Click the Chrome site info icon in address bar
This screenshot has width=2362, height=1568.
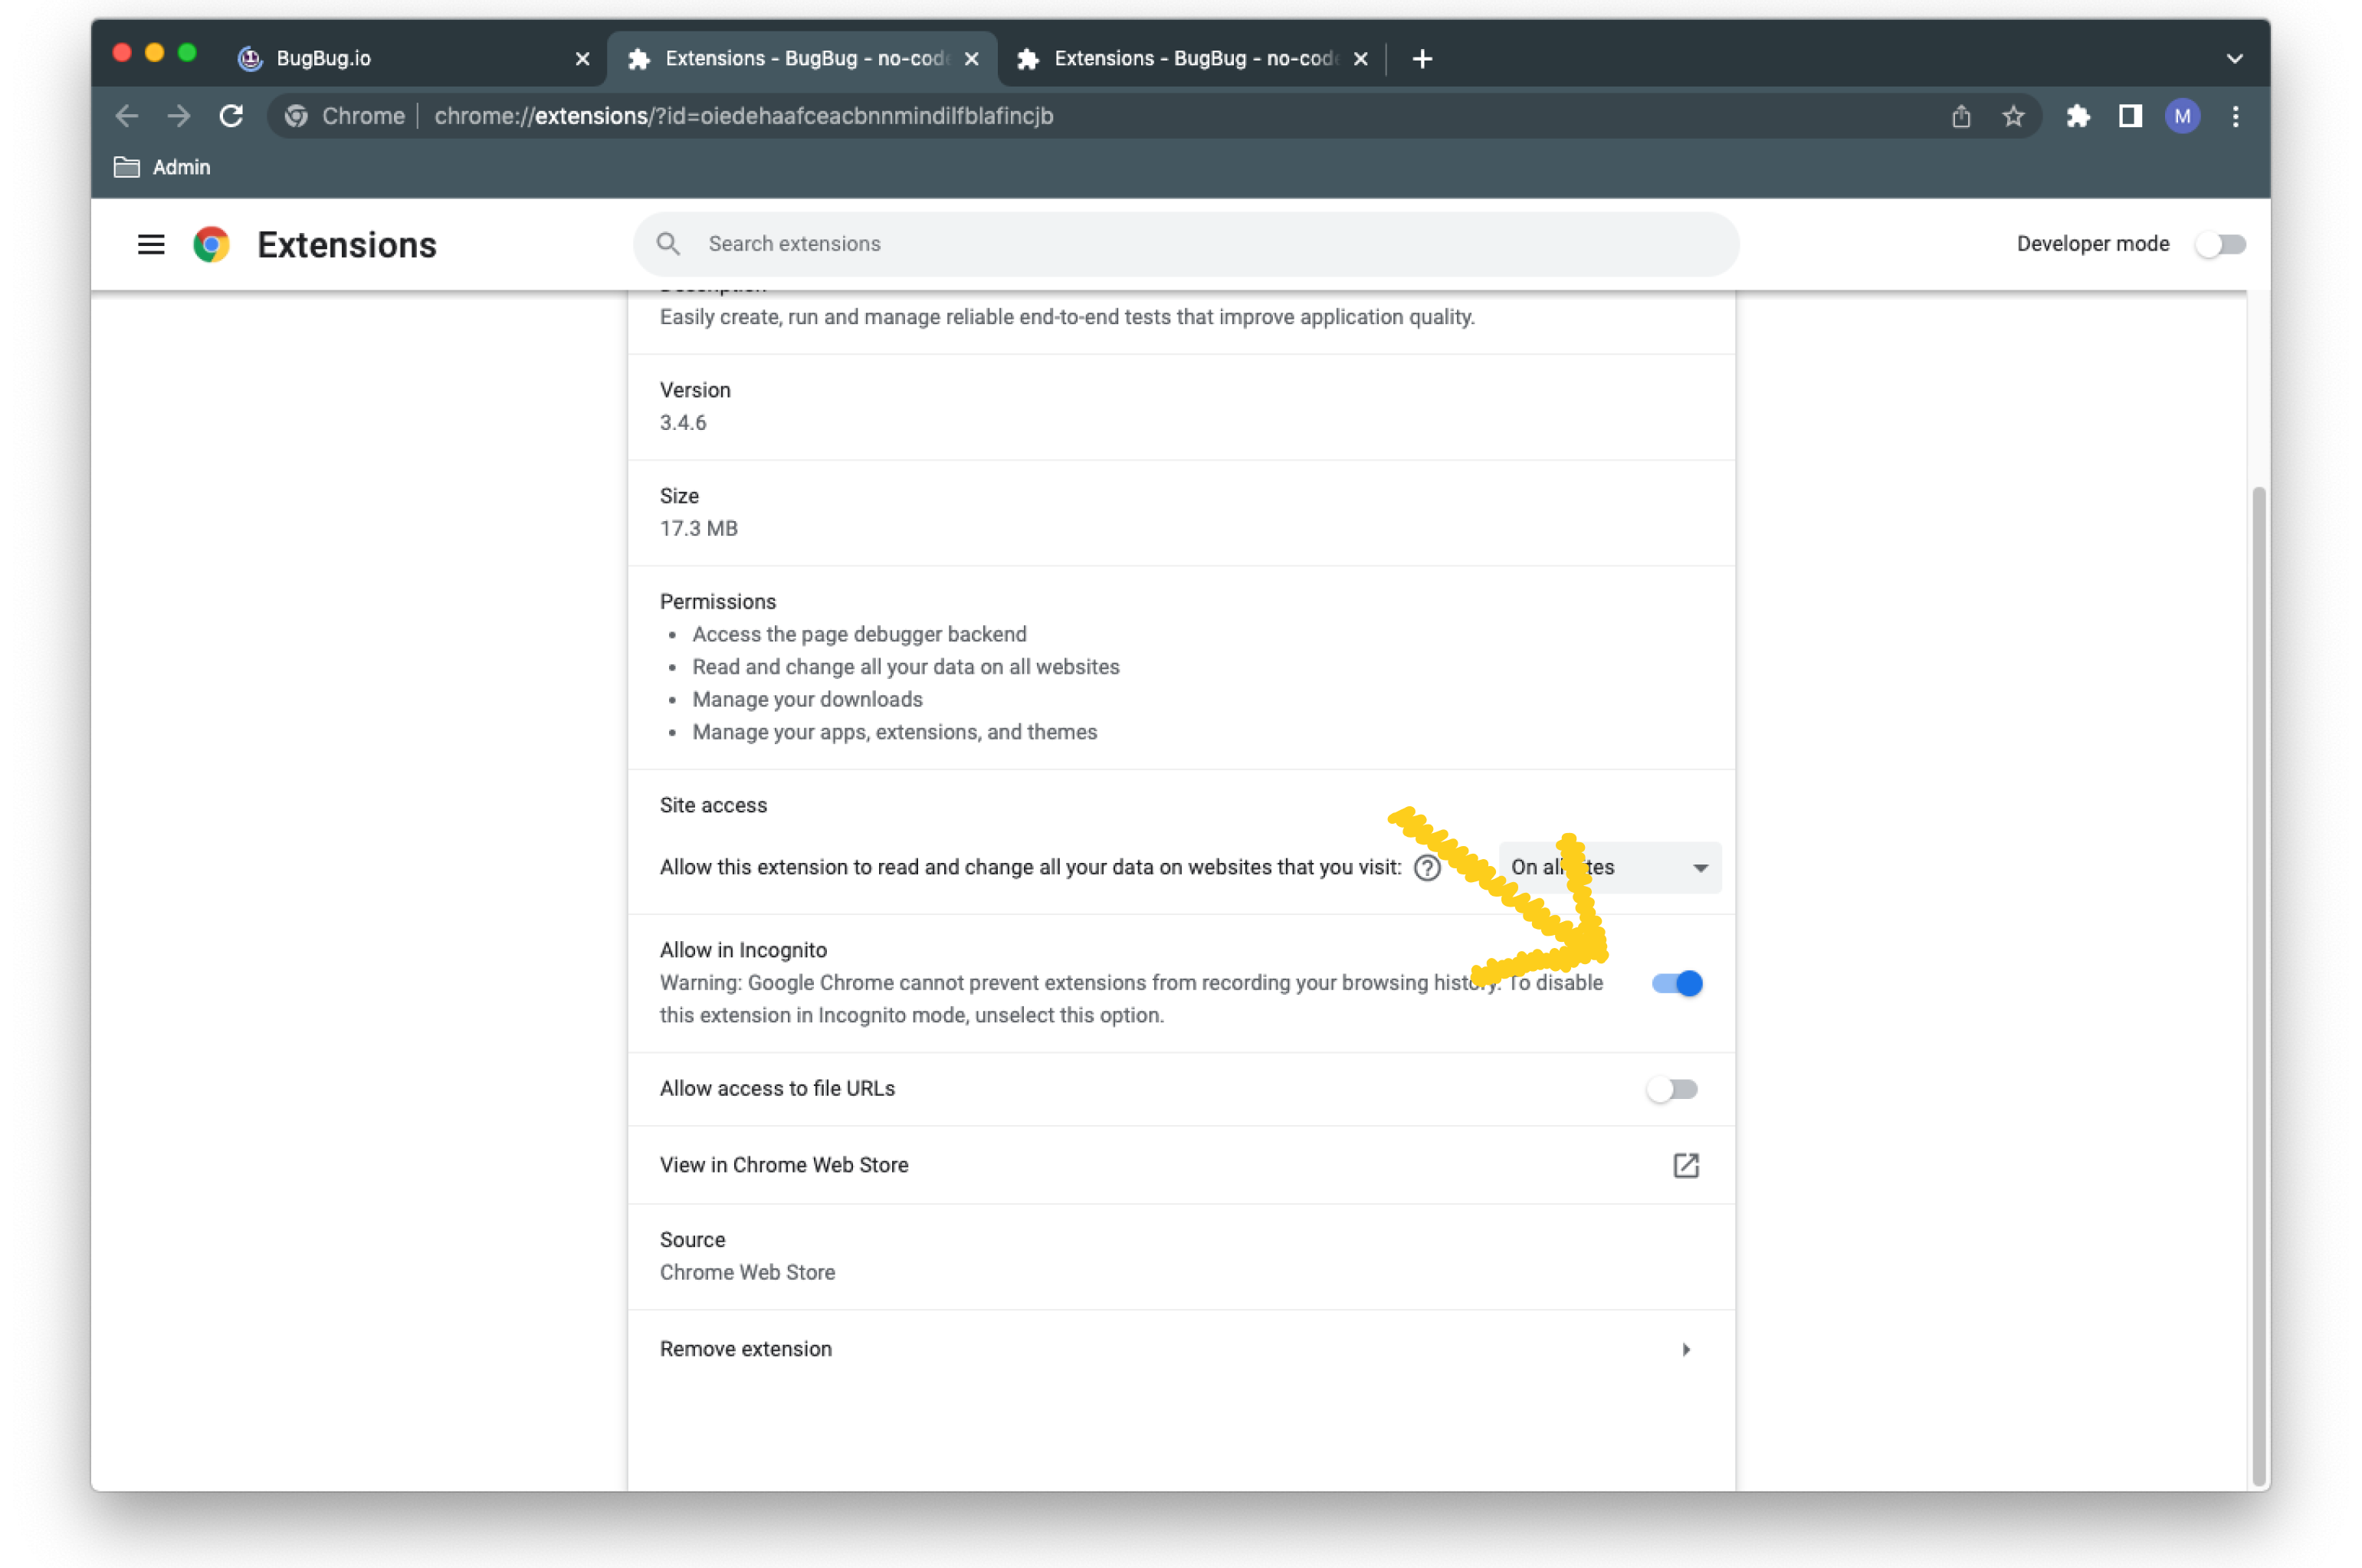click(x=296, y=116)
